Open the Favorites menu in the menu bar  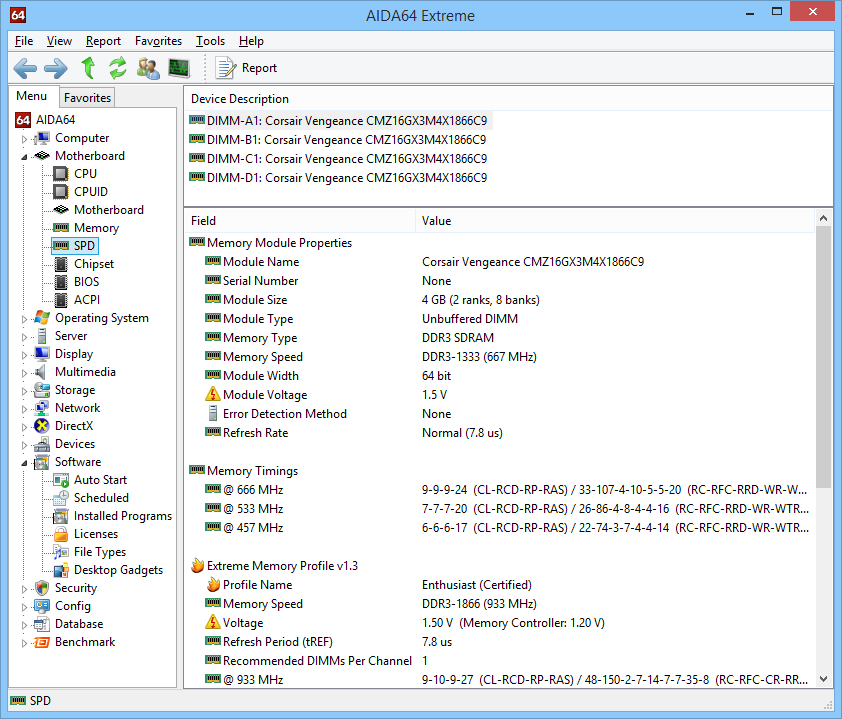[x=158, y=41]
